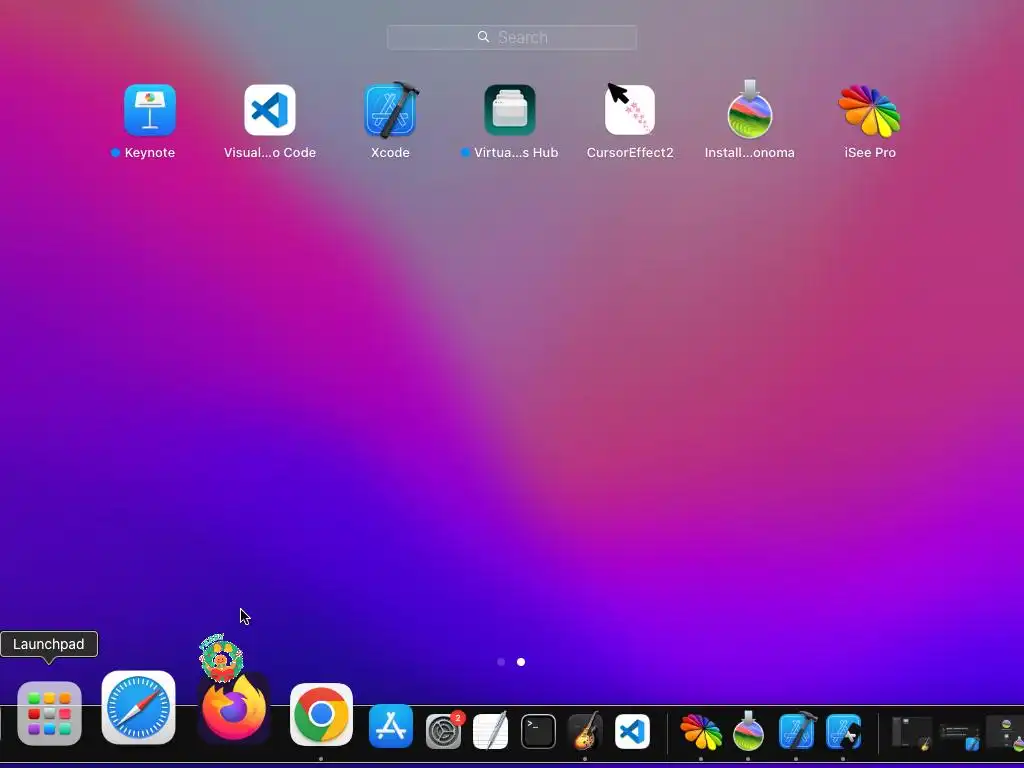Screen dimensions: 1024x768
Task: Launch the CursorEffect2 app
Action: (630, 110)
